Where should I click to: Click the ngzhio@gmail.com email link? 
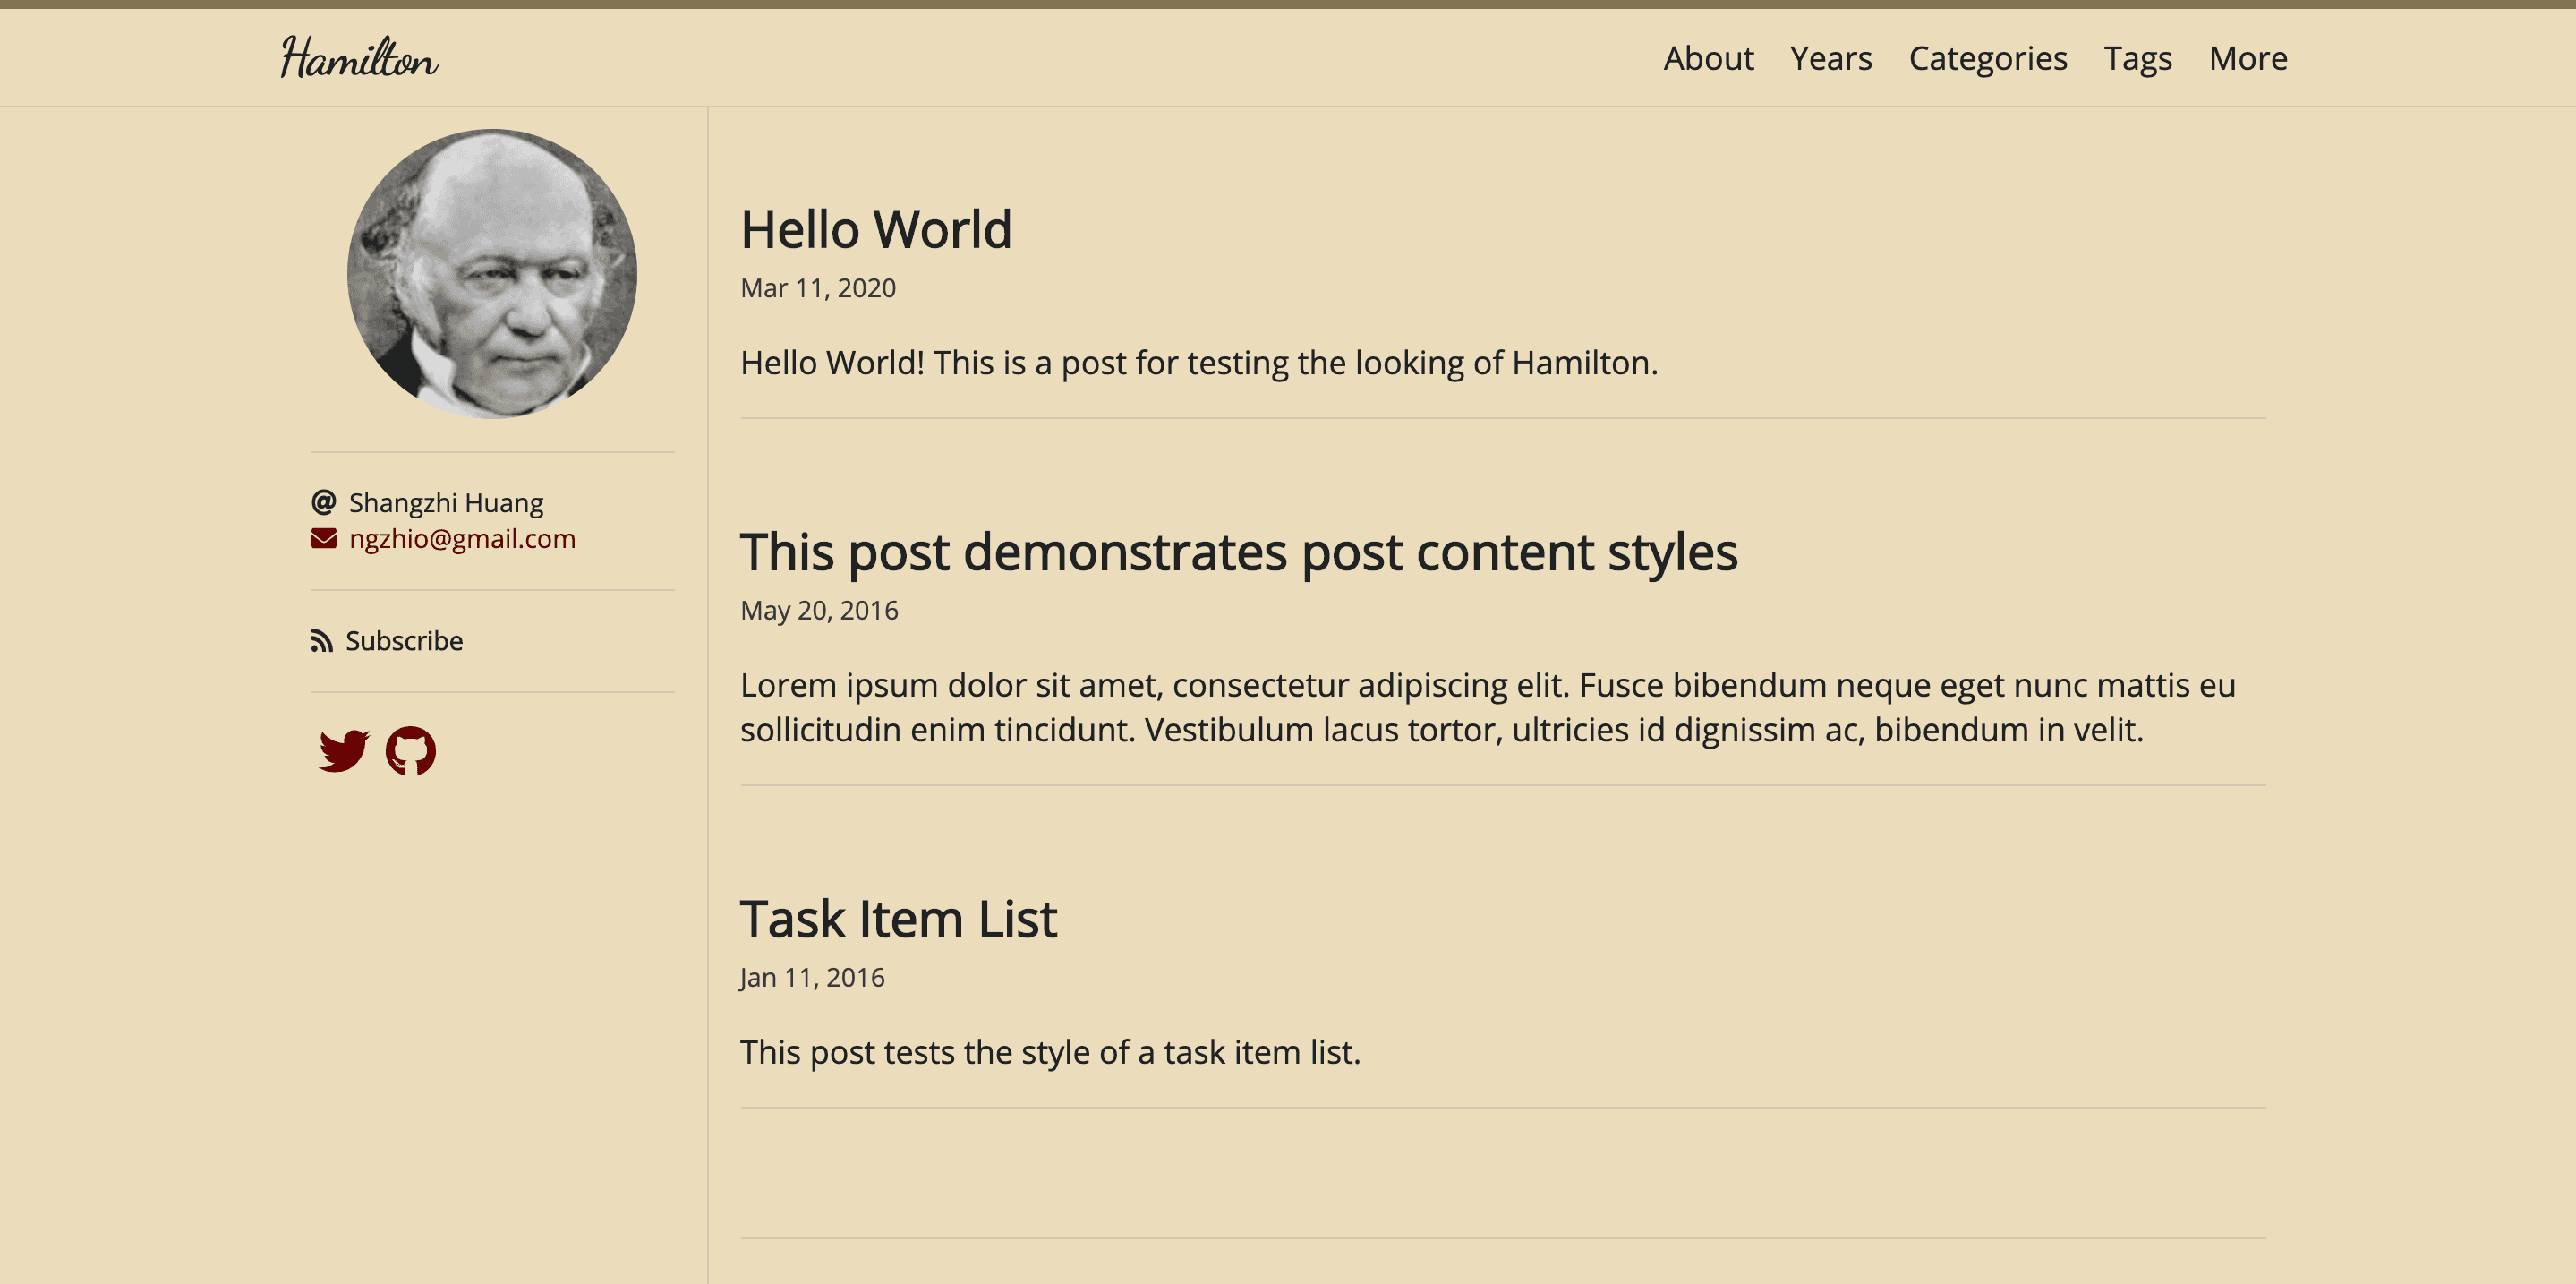pyautogui.click(x=462, y=539)
